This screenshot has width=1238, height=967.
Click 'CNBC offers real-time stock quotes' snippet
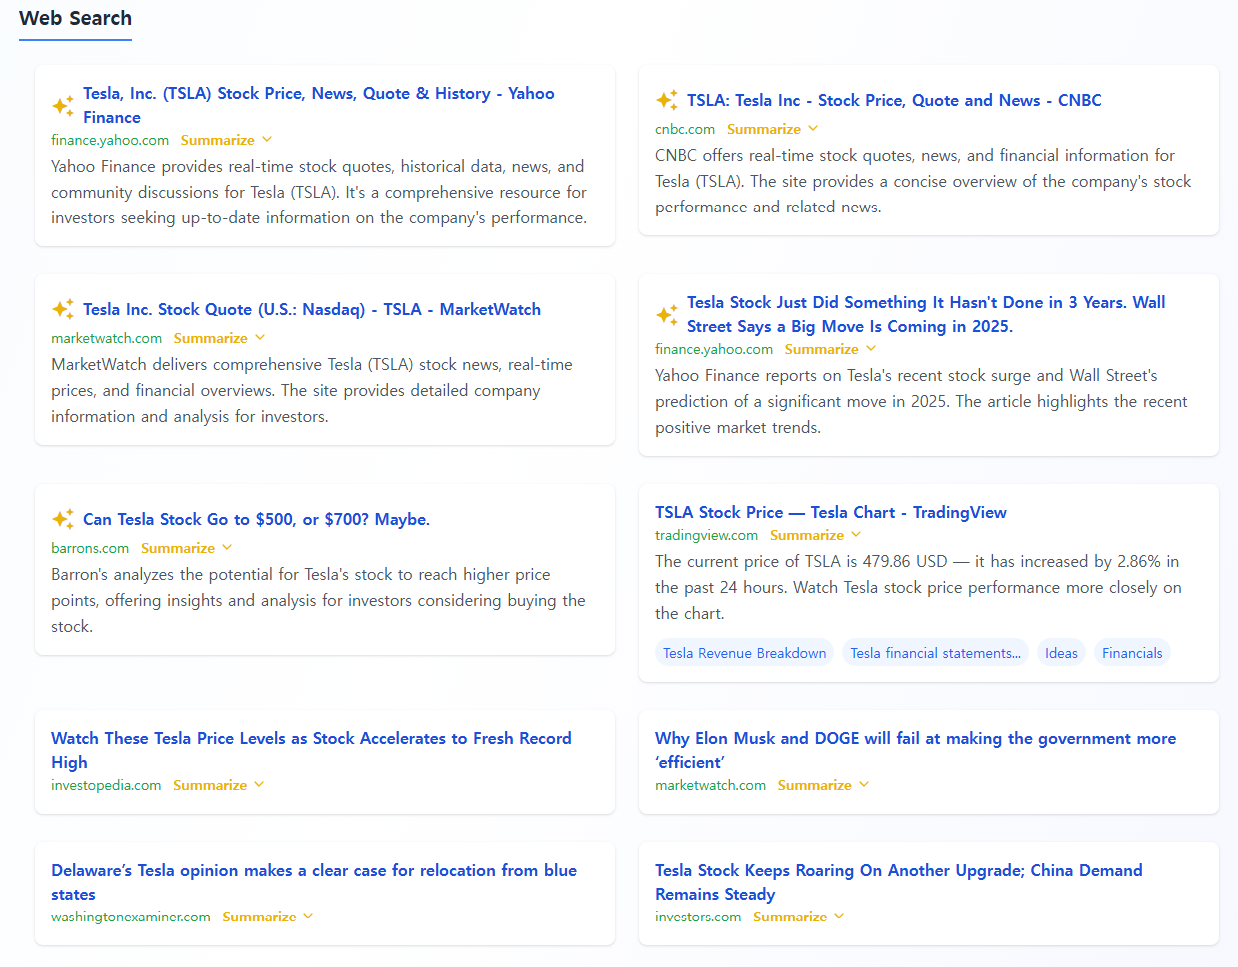pyautogui.click(x=923, y=181)
